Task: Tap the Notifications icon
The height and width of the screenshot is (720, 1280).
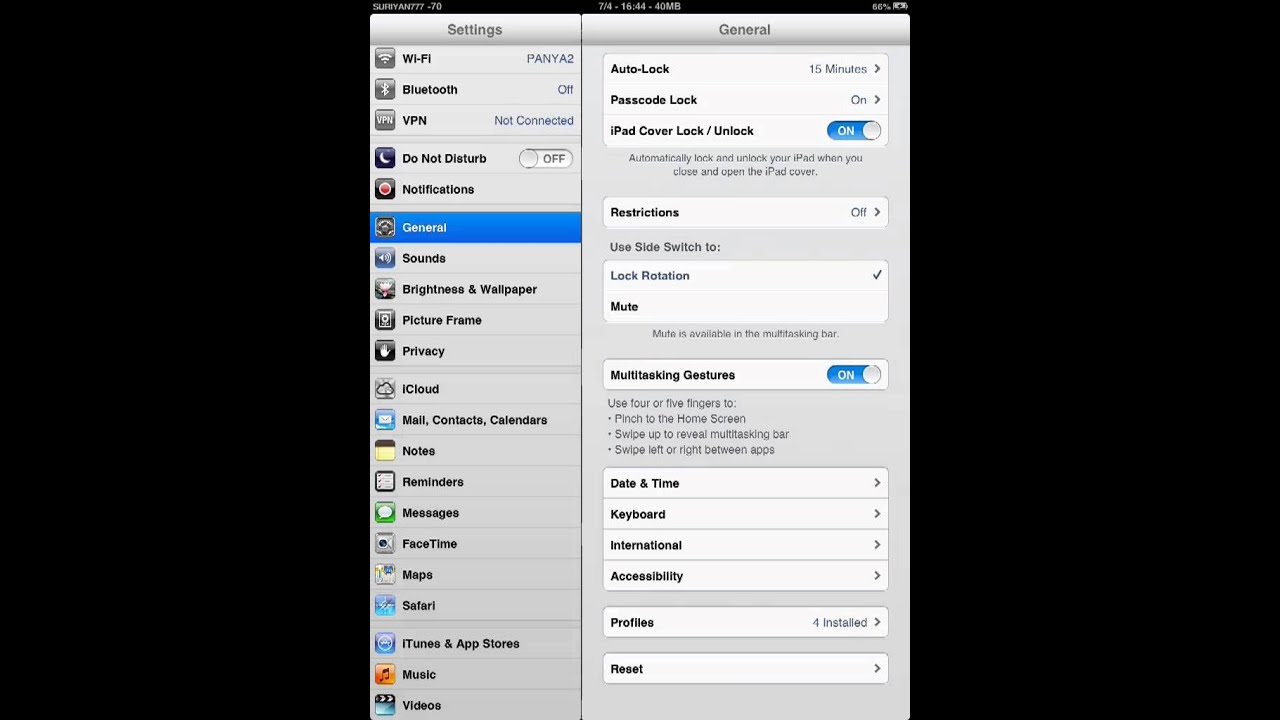Action: coord(385,190)
